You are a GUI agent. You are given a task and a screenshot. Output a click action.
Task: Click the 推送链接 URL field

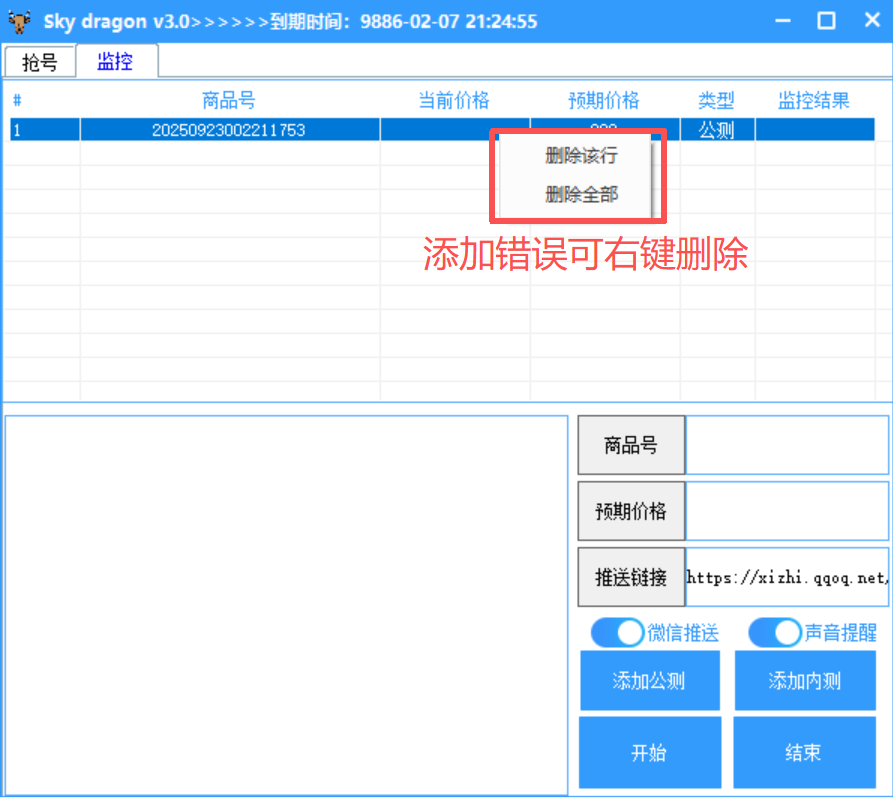tap(786, 577)
